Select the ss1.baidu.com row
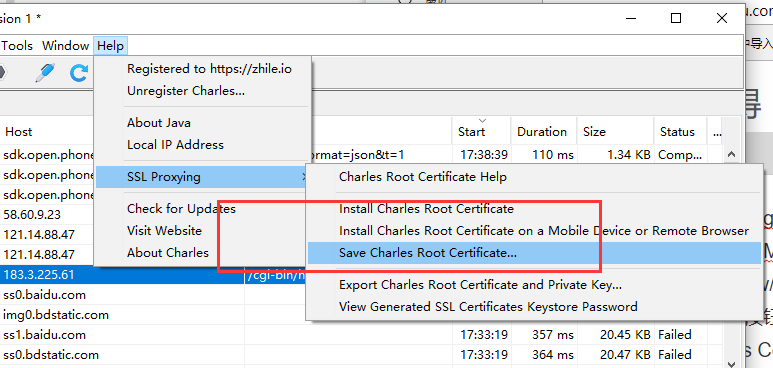The image size is (773, 368). coord(44,335)
